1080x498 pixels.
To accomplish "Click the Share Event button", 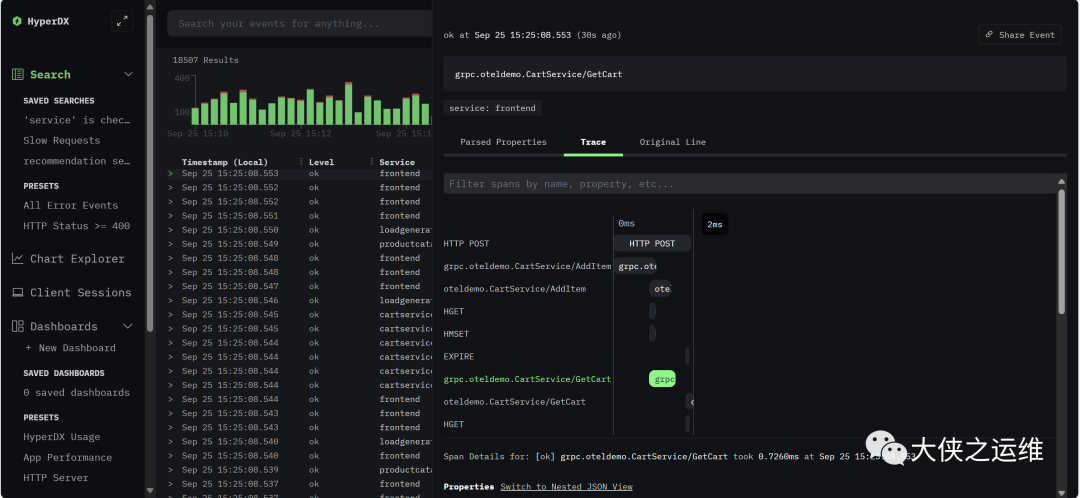I will point(1019,35).
